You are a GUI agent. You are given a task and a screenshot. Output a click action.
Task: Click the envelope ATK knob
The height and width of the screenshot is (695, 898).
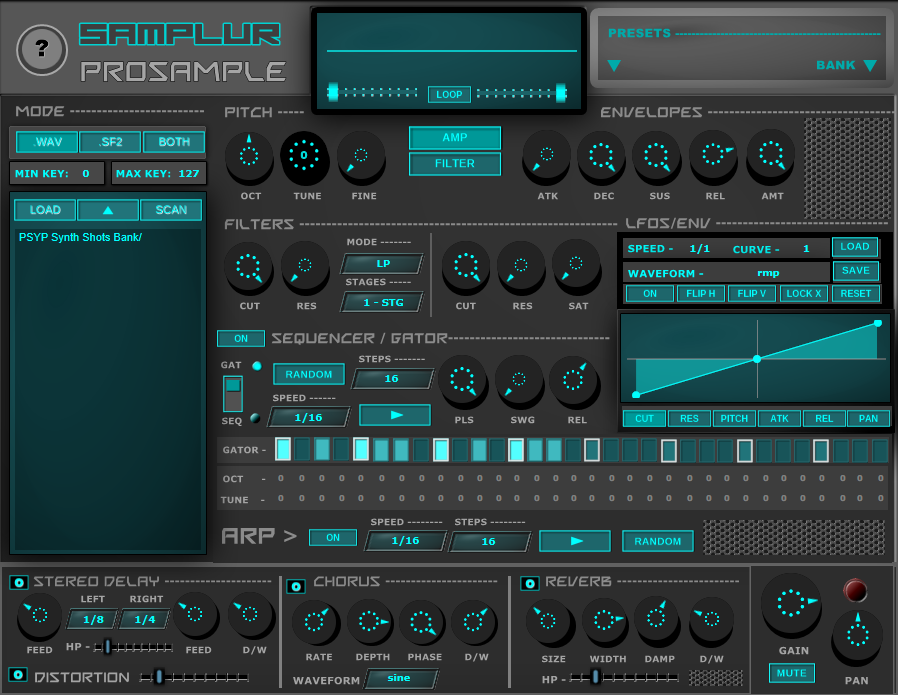[546, 155]
